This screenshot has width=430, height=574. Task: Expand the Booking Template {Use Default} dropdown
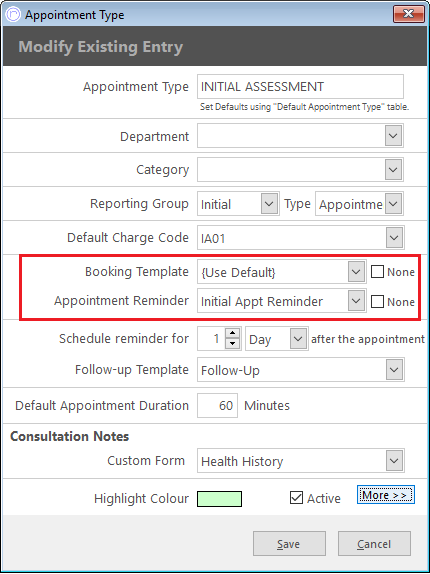pyautogui.click(x=356, y=272)
